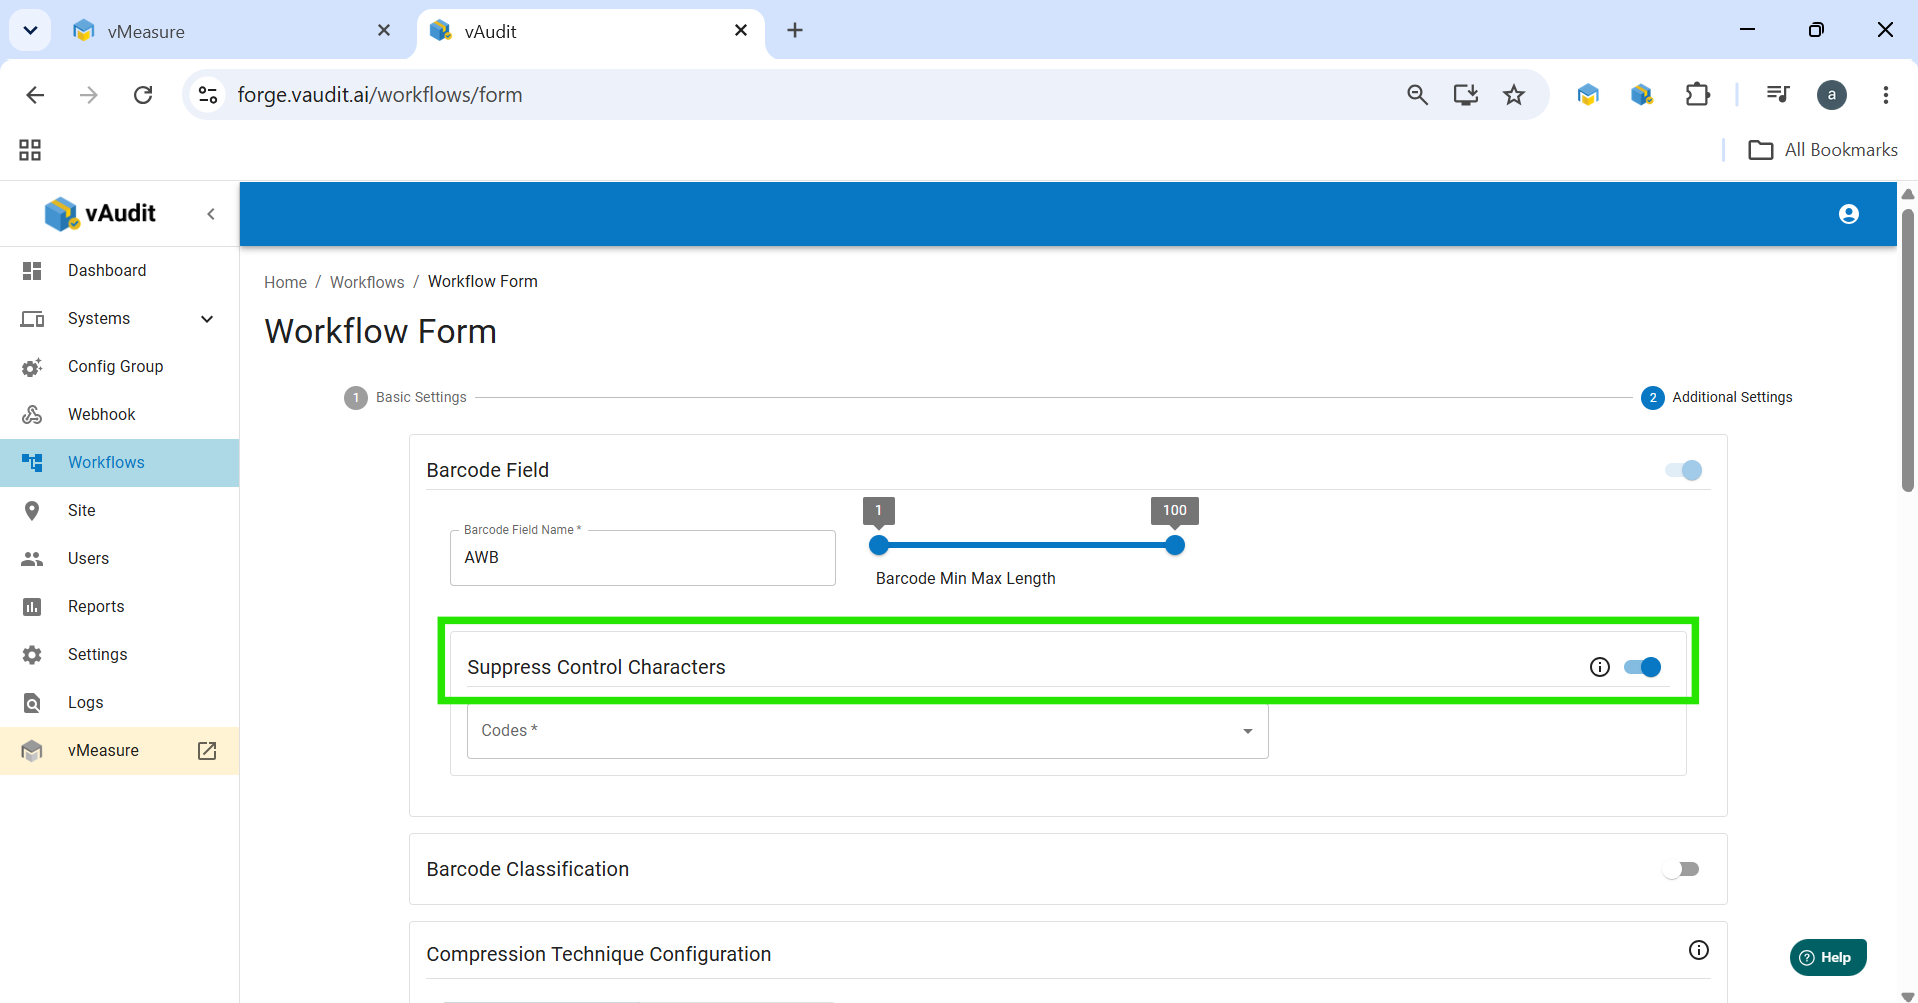Image resolution: width=1918 pixels, height=1003 pixels.
Task: Toggle the Suppress Control Characters switch
Action: click(1643, 667)
